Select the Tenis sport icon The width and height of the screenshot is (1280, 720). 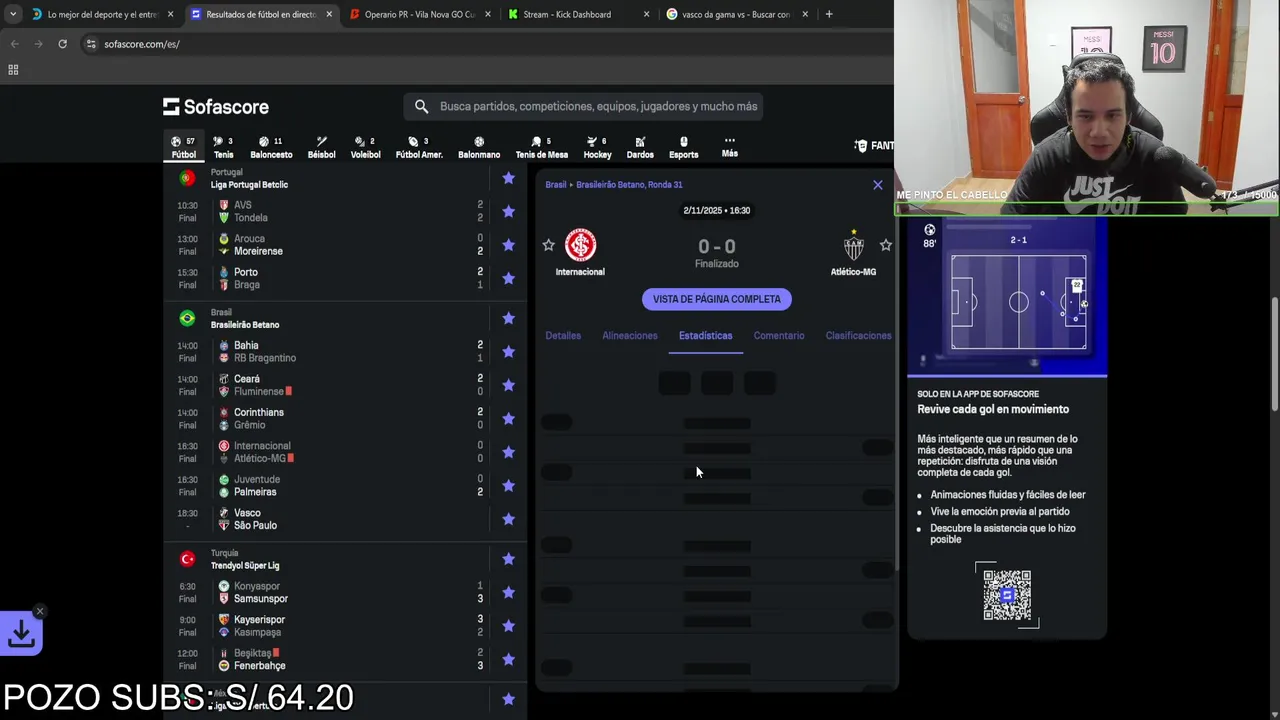[x=223, y=147]
